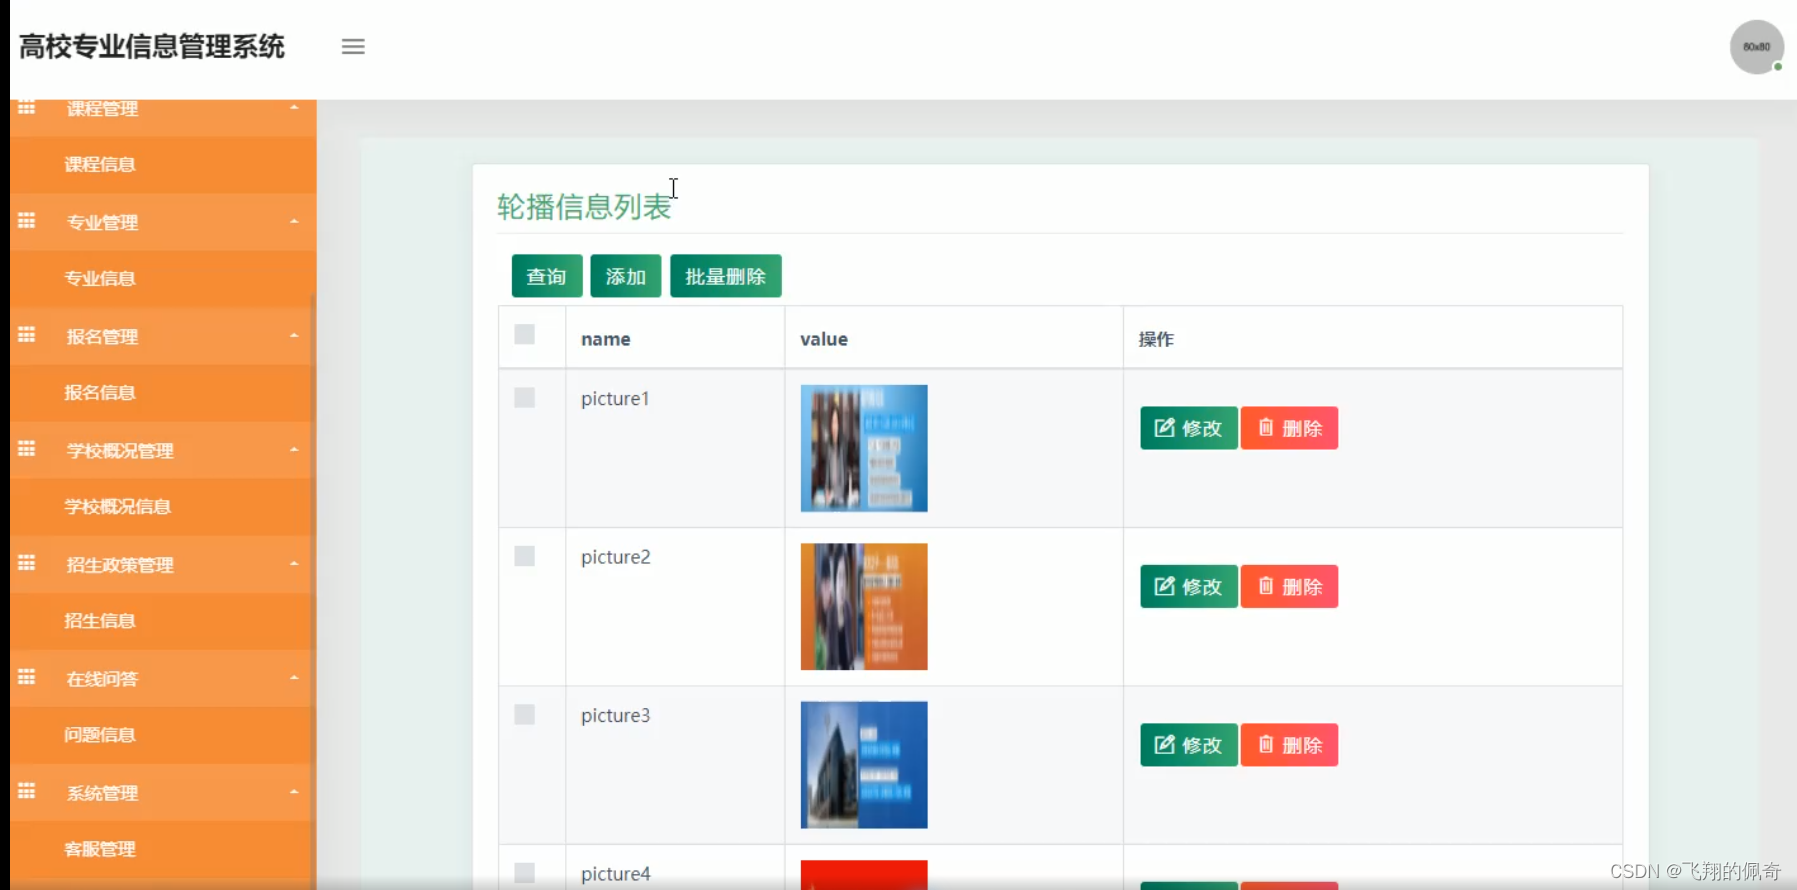Open the picture2 carousel thumbnail
Image resolution: width=1797 pixels, height=890 pixels.
point(864,607)
